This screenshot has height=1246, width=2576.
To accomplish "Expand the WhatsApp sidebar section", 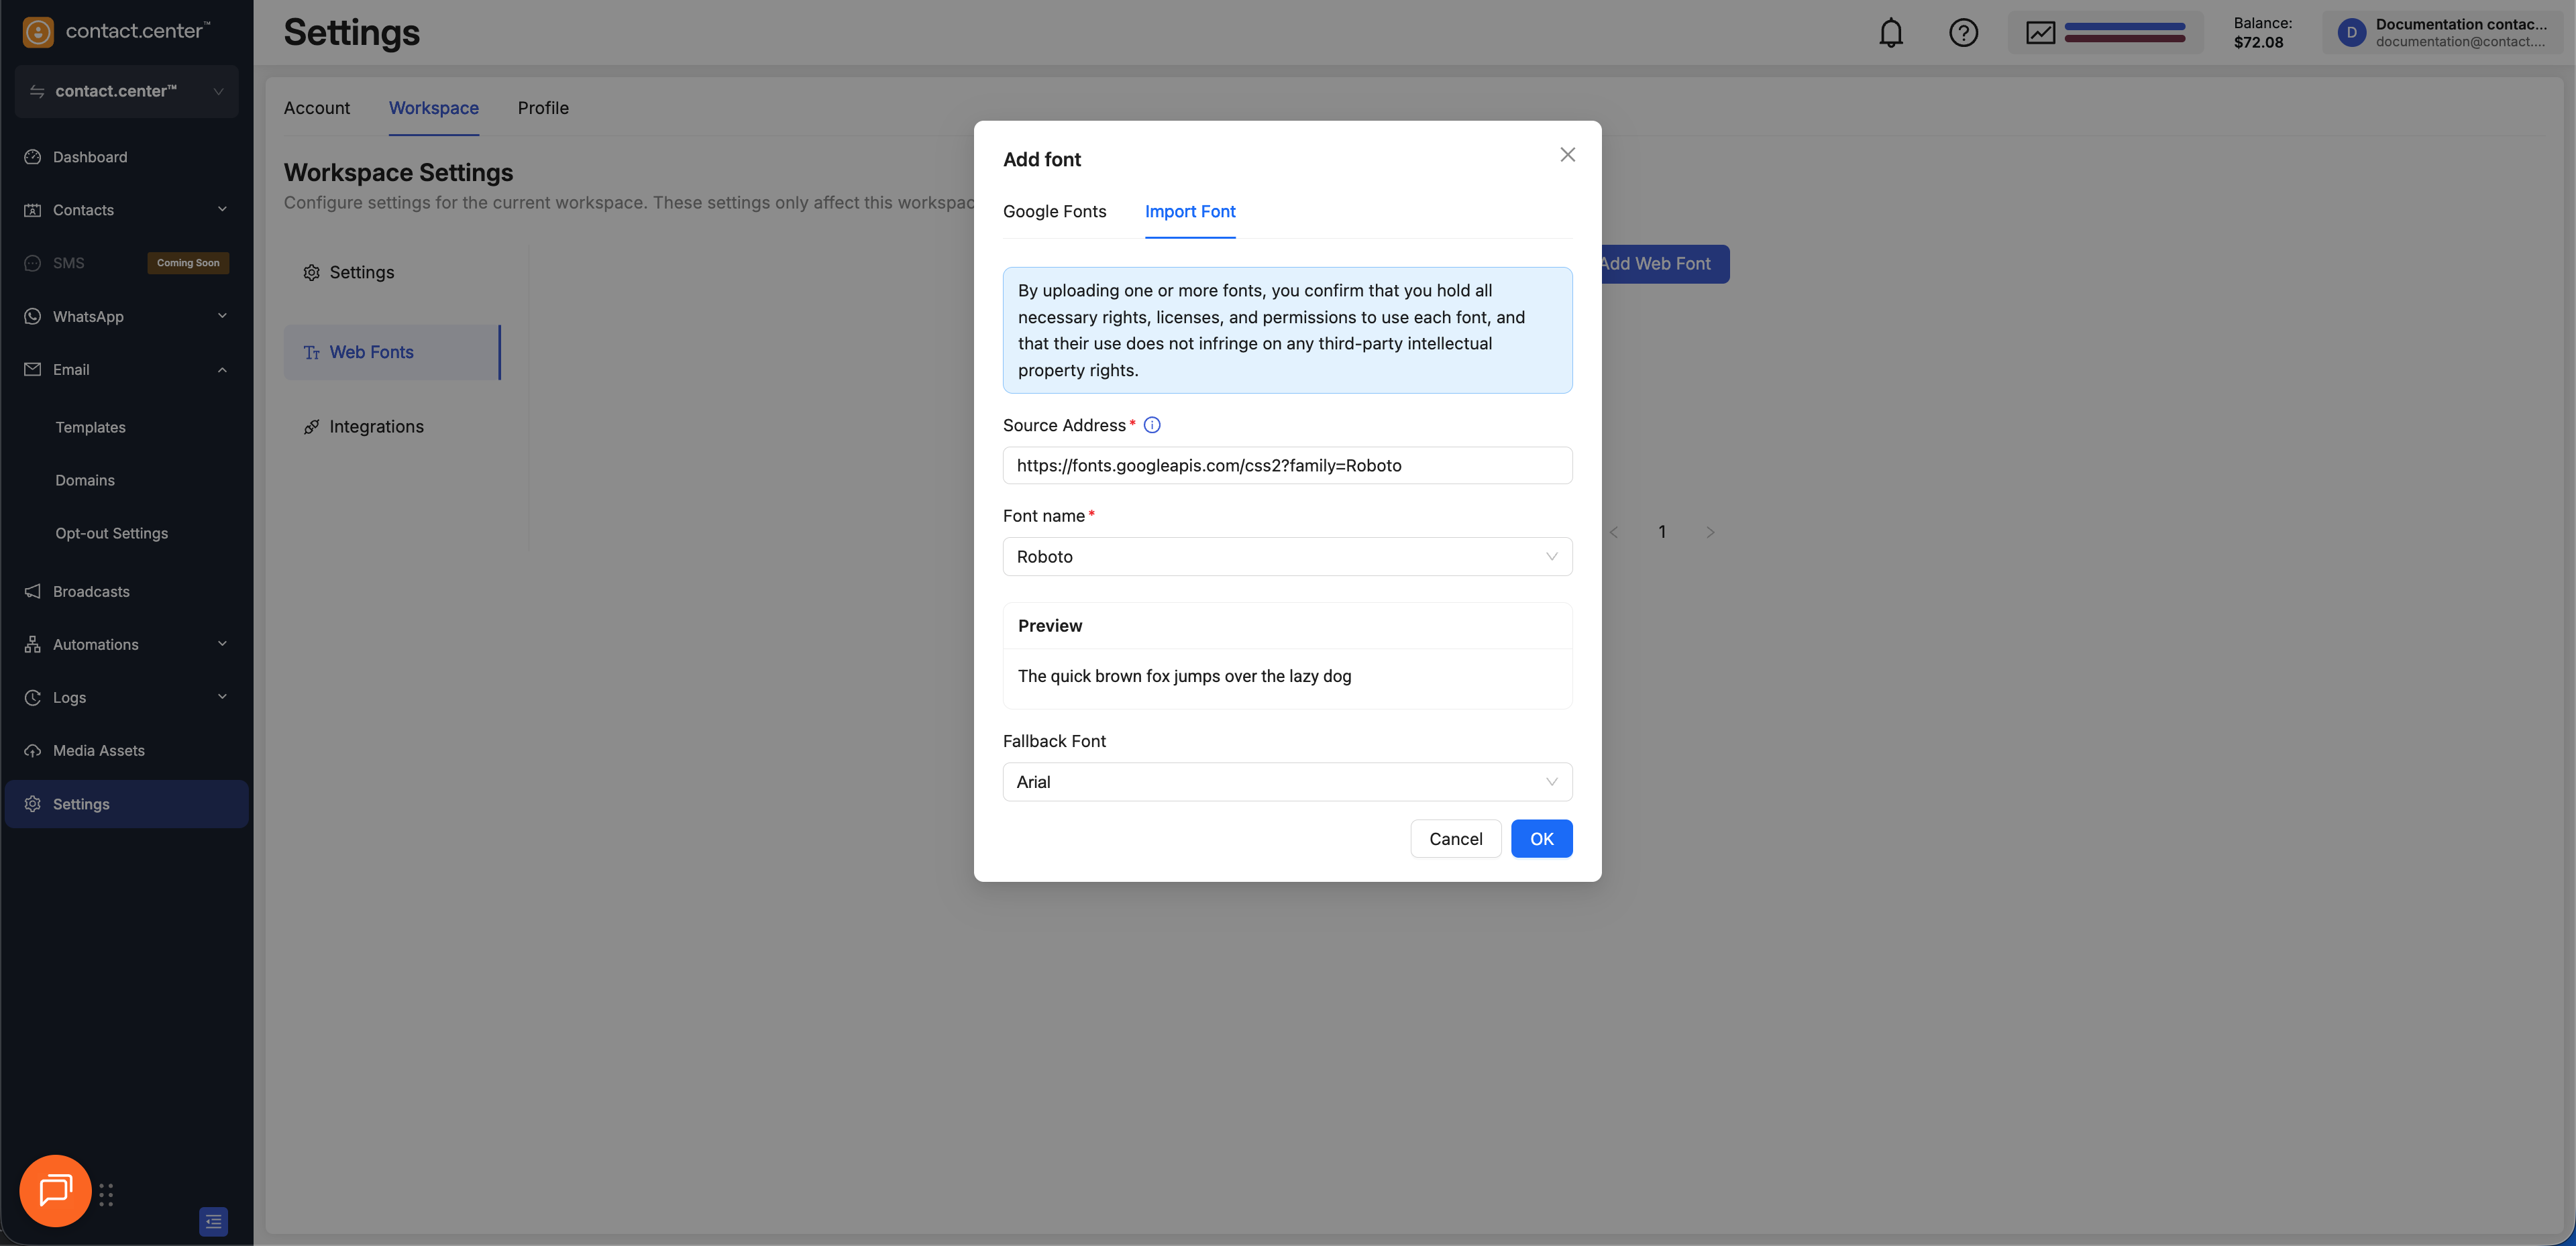I will (222, 316).
